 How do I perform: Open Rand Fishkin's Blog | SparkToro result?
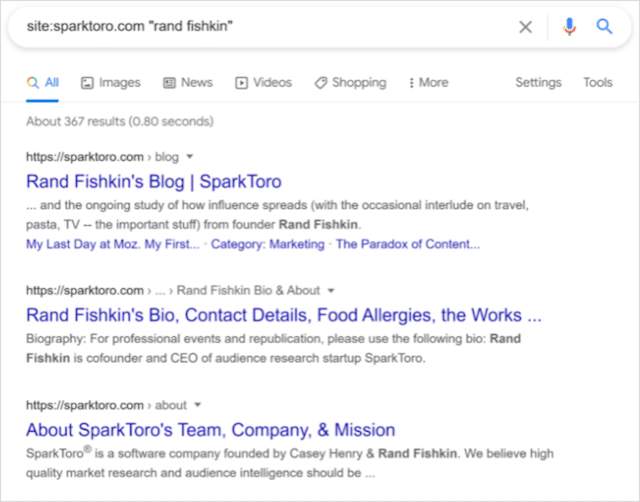coord(154,182)
